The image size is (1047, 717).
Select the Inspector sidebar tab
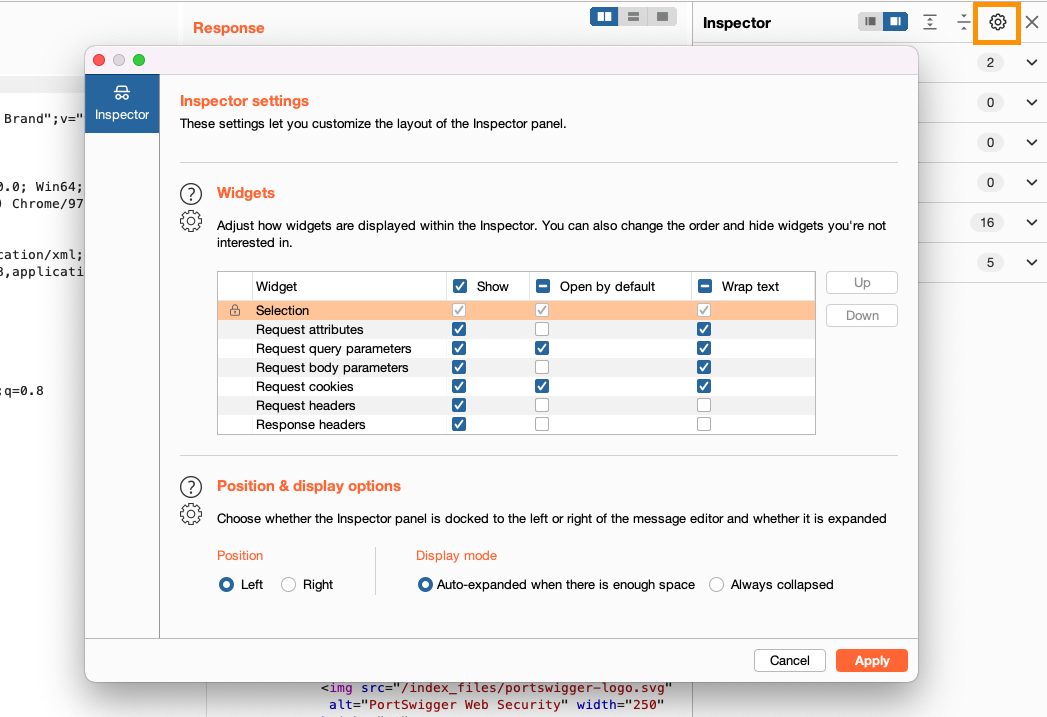click(x=122, y=103)
